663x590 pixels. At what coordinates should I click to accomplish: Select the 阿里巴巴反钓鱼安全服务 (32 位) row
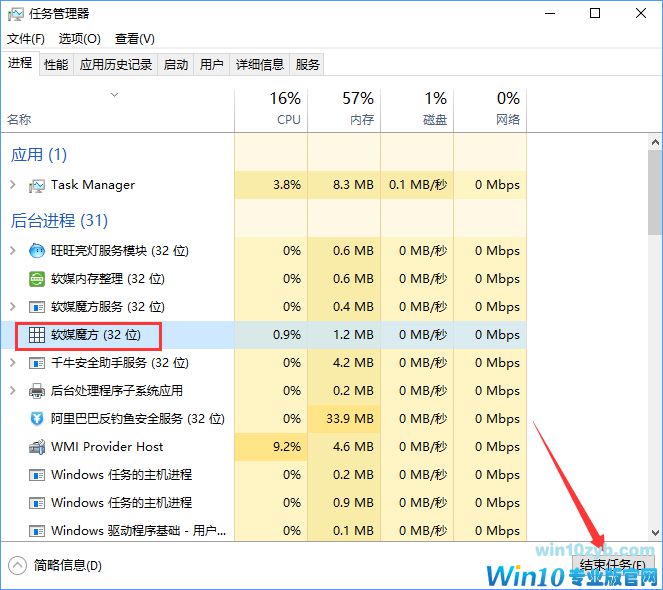pyautogui.click(x=264, y=419)
